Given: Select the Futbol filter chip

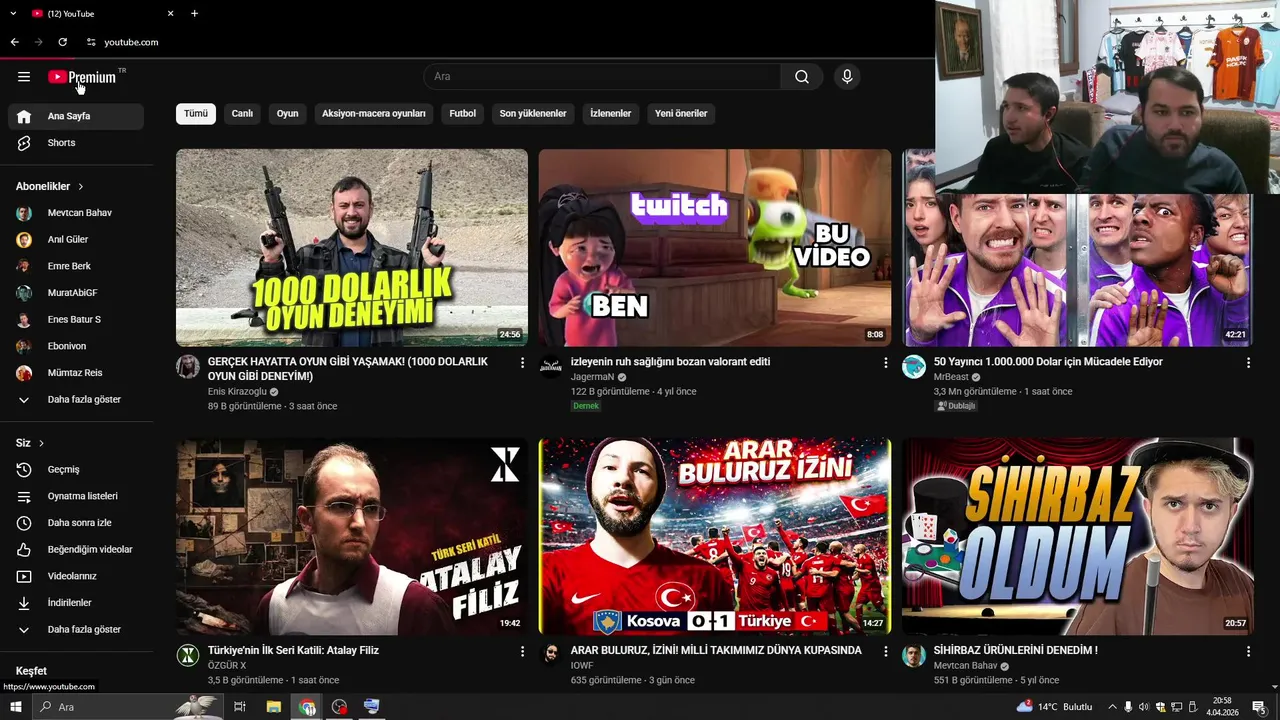Looking at the screenshot, I should 463,114.
